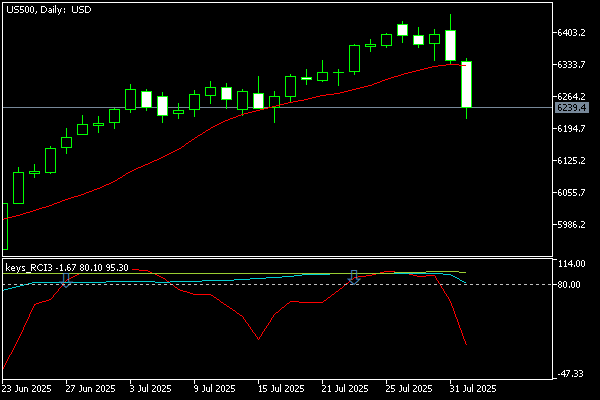This screenshot has width=600, height=400.
Task: Select the down arrow signal near 21 Jul
Action: pyautogui.click(x=354, y=278)
